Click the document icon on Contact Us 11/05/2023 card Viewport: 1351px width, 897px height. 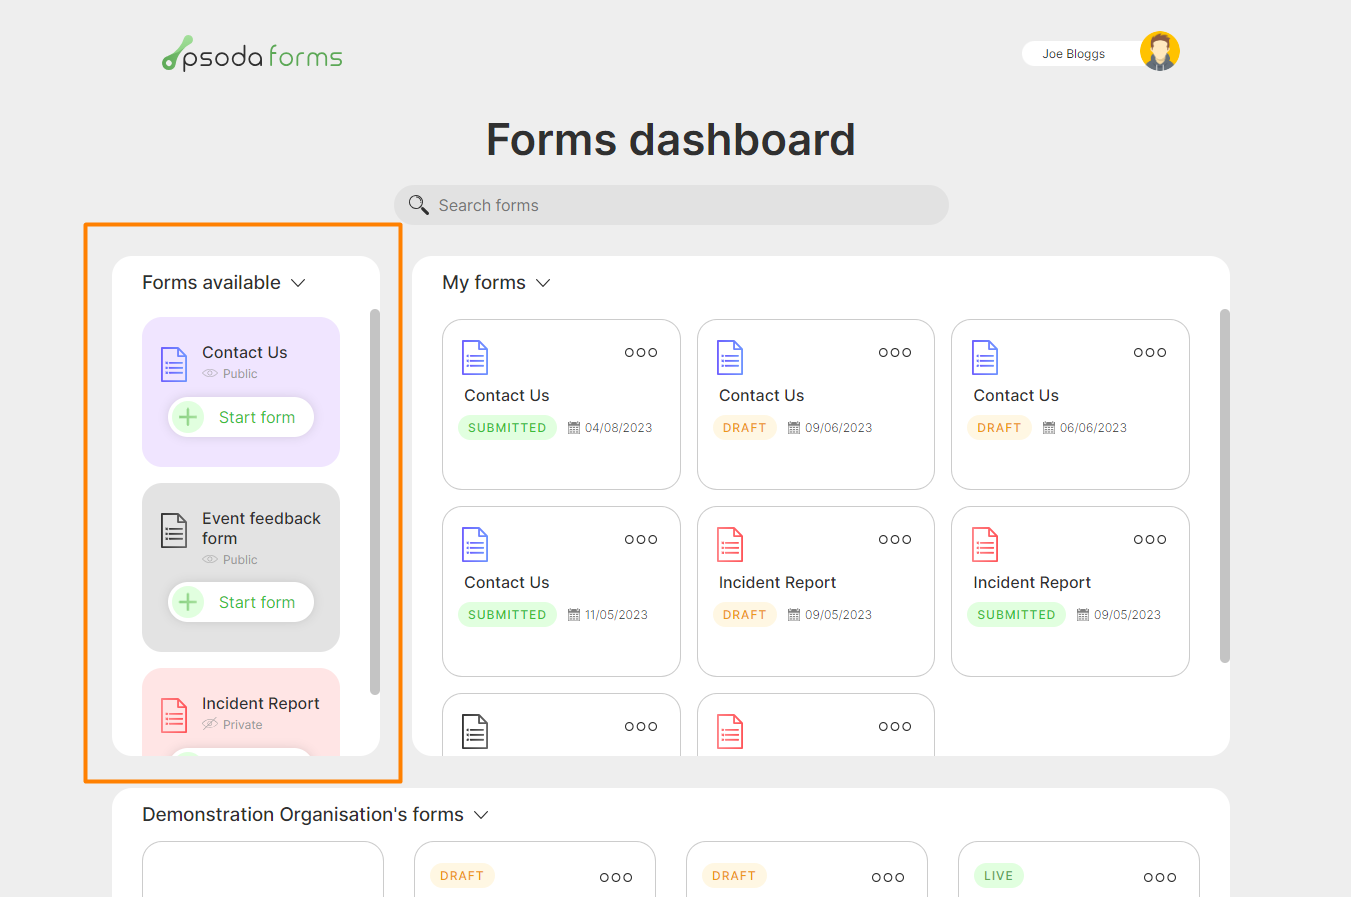[475, 544]
